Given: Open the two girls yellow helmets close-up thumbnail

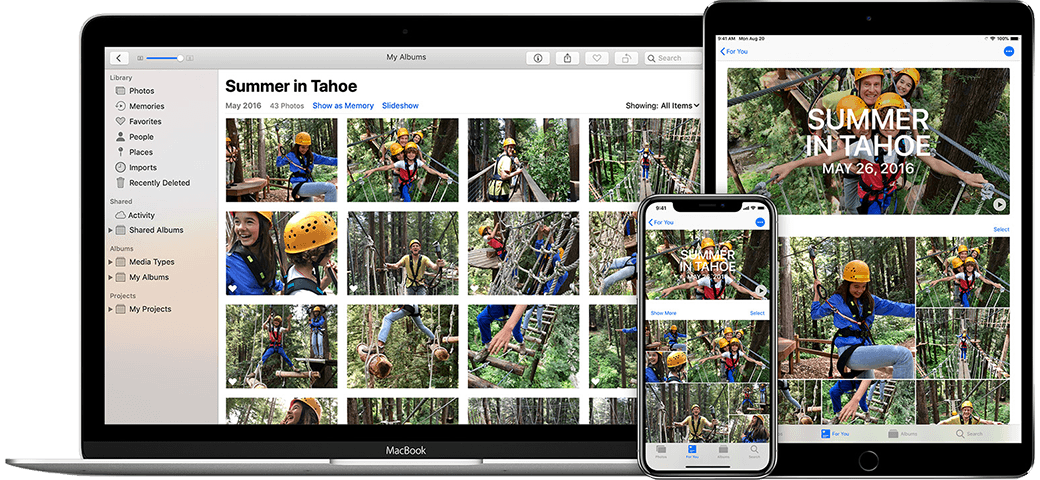Looking at the screenshot, I should click(281, 253).
